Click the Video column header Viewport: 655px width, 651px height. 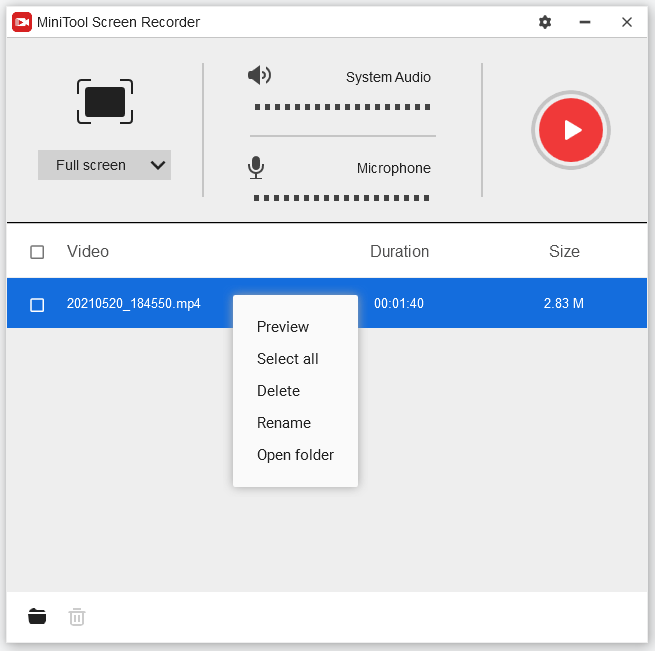click(88, 252)
